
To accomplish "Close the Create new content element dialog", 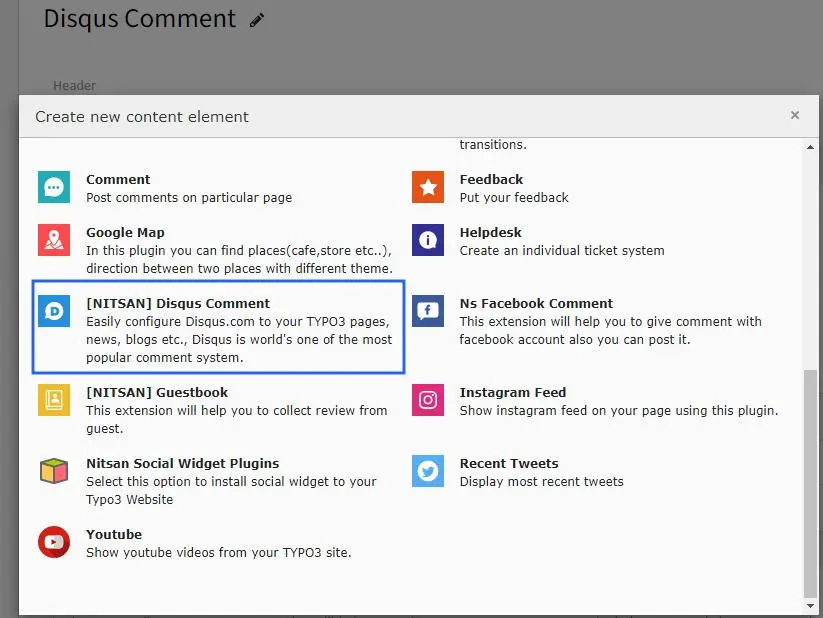I will [795, 115].
